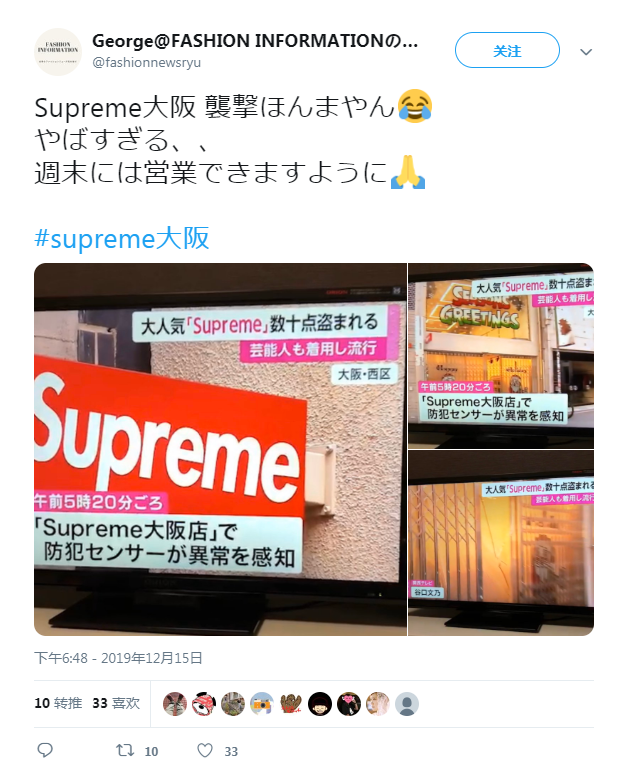The height and width of the screenshot is (782, 633).
Task: Open the 33 喜欢 likes list
Action: pyautogui.click(x=116, y=703)
